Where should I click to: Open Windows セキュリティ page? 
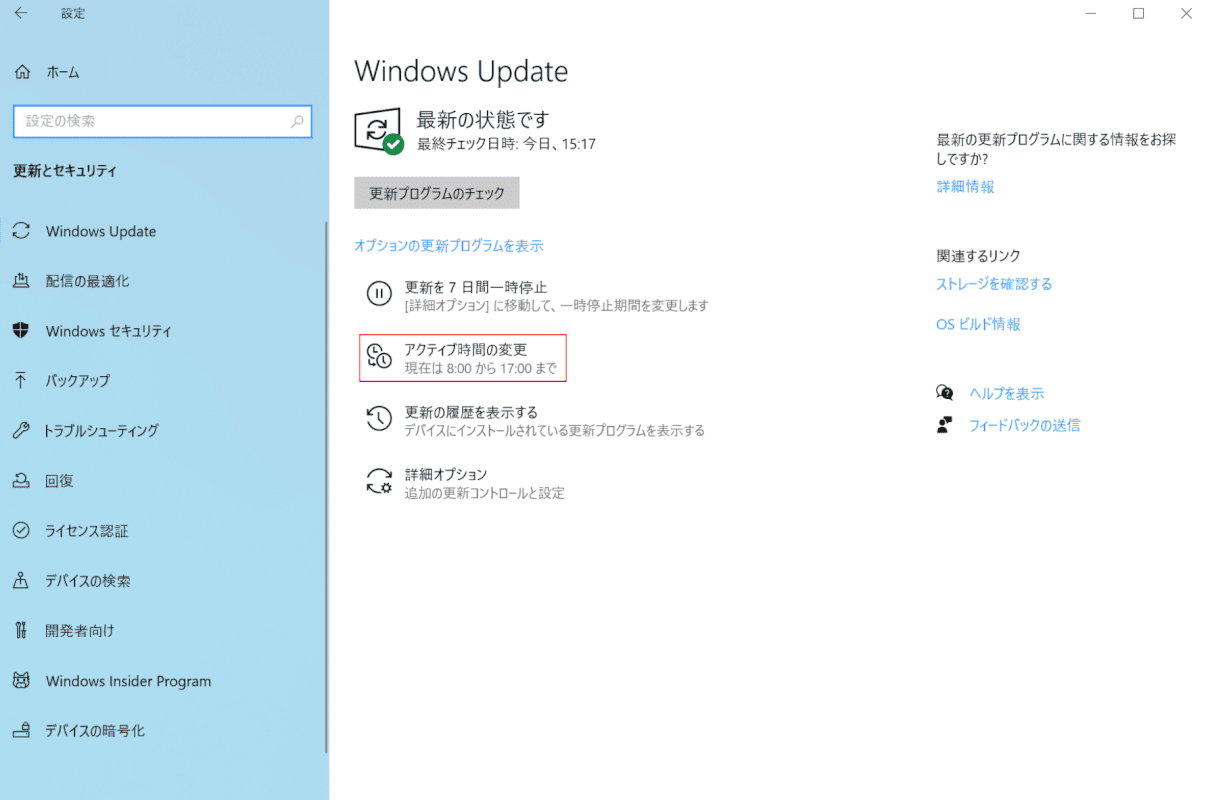[109, 331]
